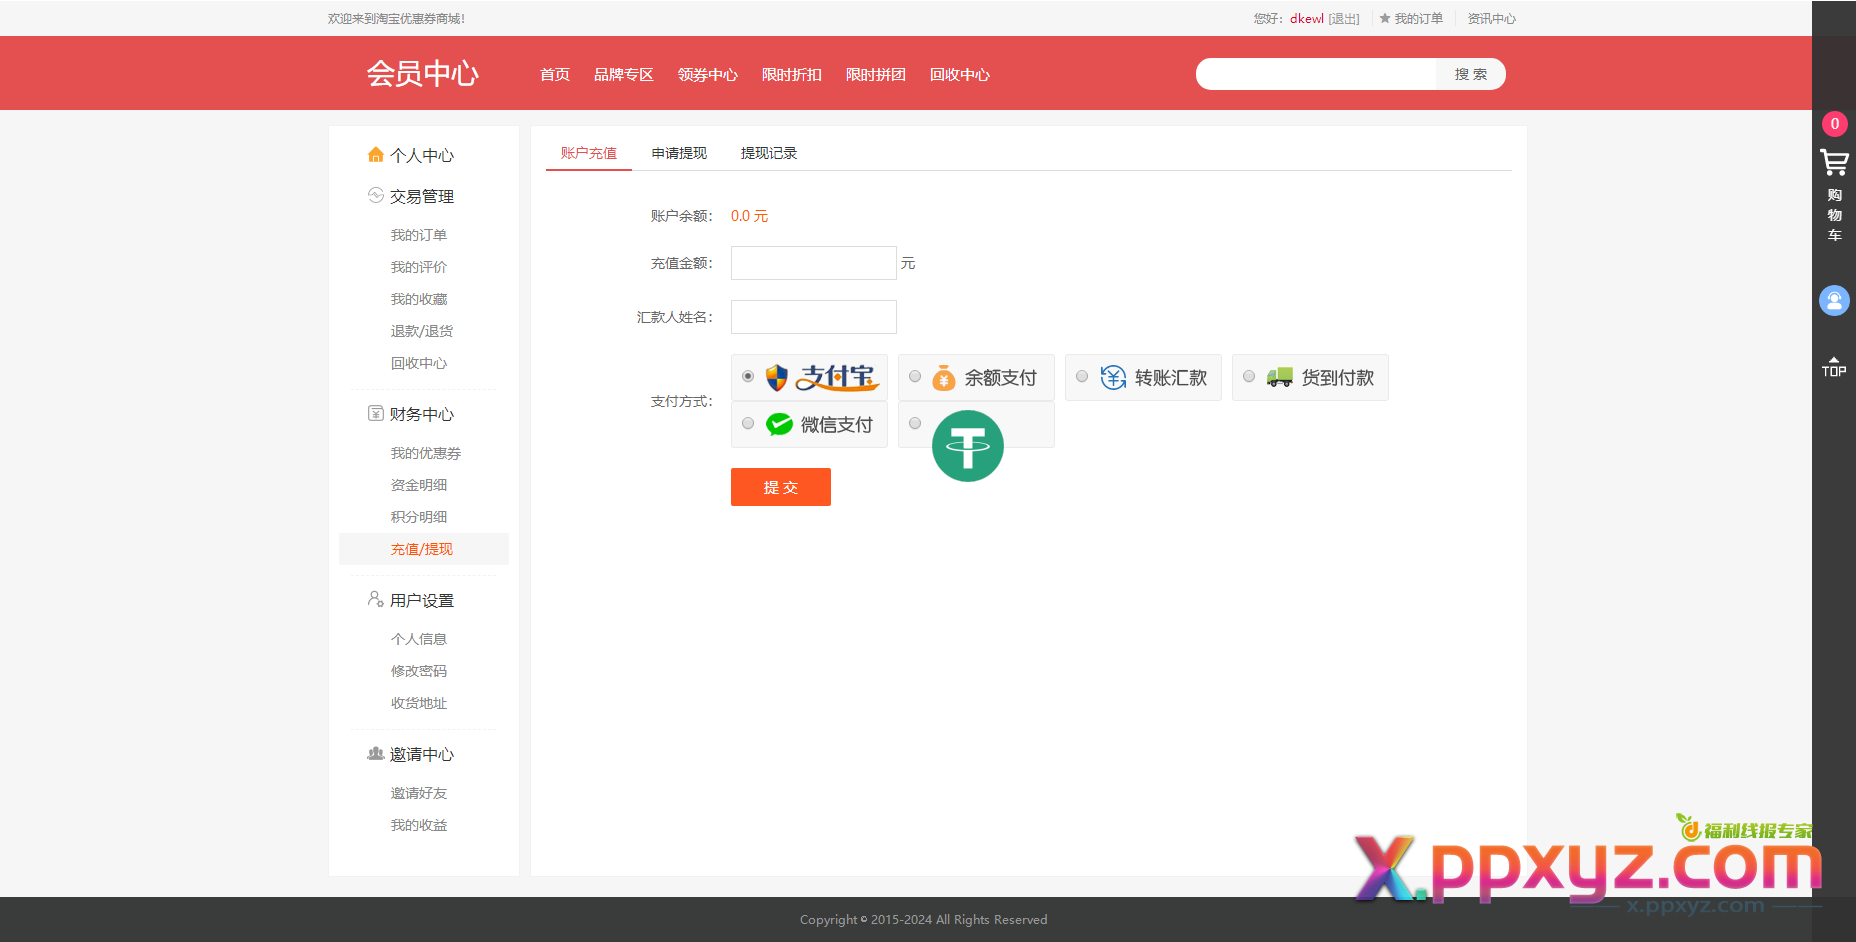
Task: Click the 会员中心 logo title
Action: (x=423, y=73)
